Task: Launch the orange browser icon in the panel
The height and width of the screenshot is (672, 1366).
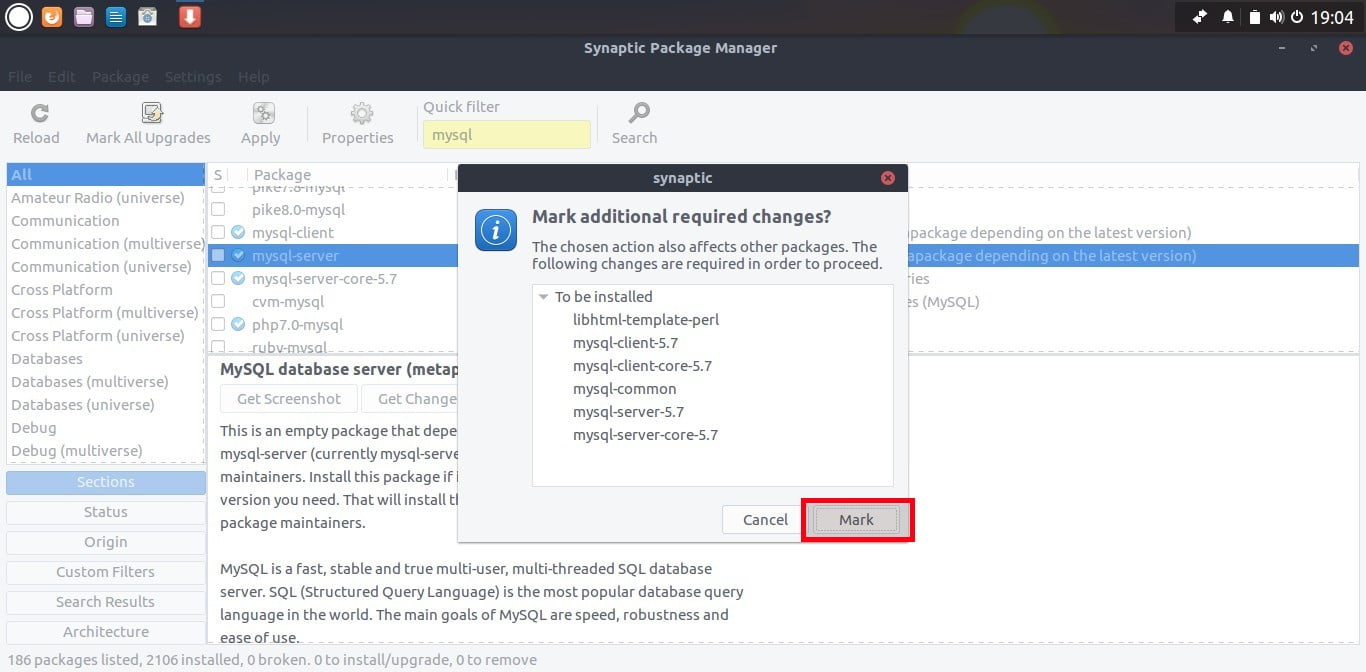Action: coord(52,16)
